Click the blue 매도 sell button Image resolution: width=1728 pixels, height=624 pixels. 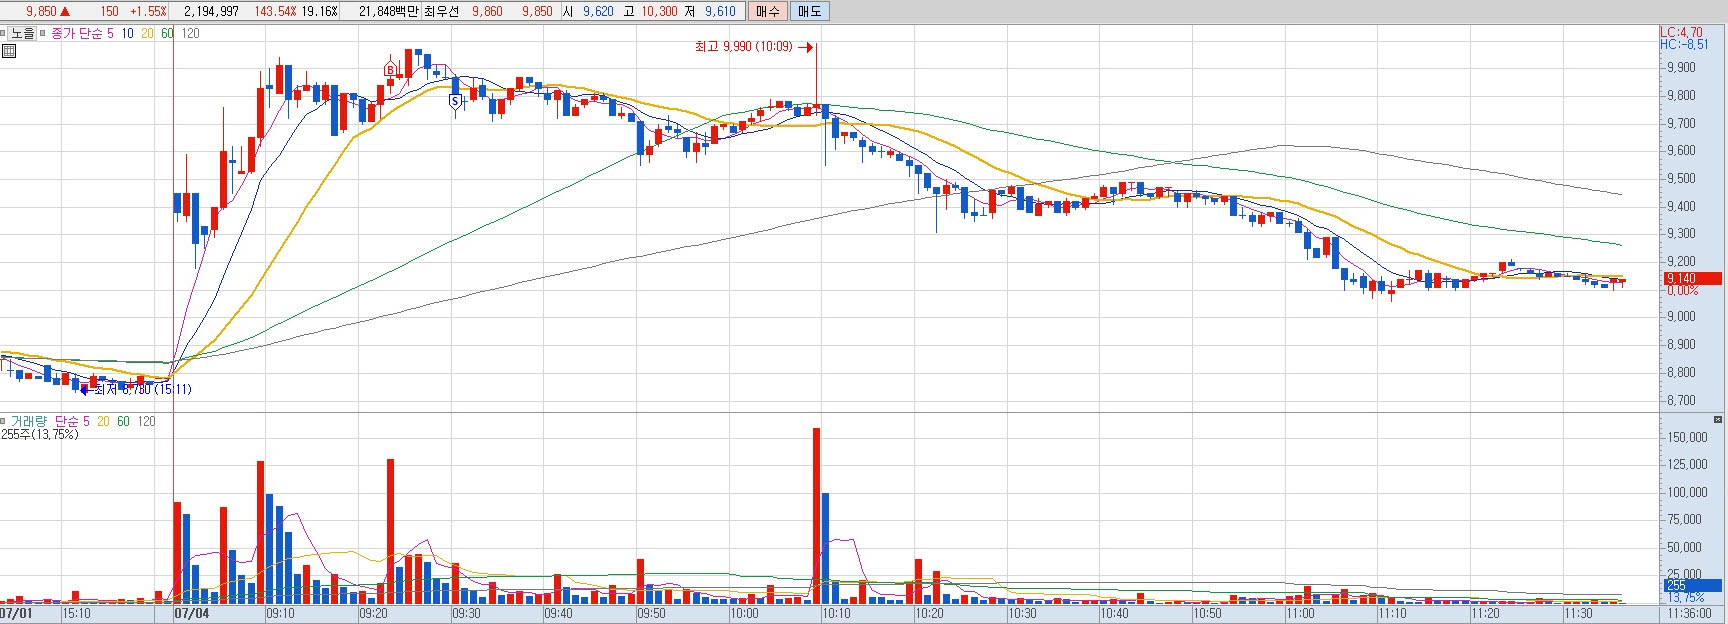pyautogui.click(x=809, y=11)
